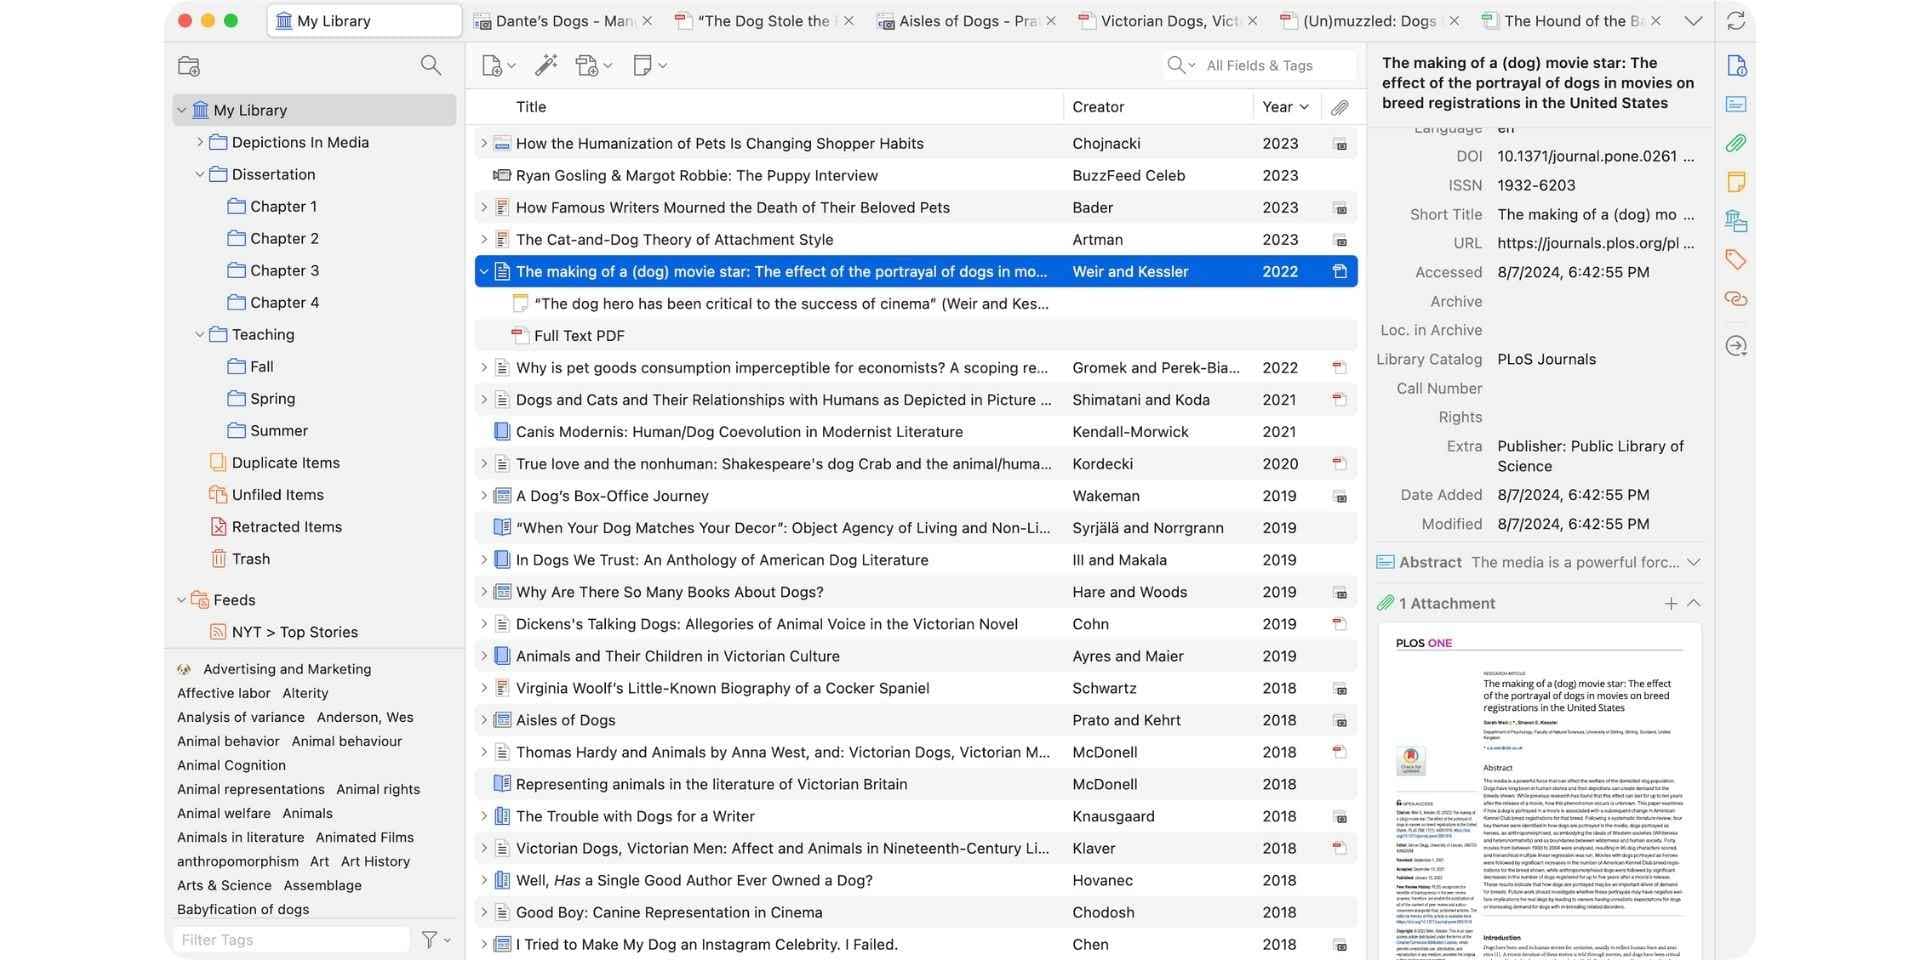The width and height of the screenshot is (1920, 960).
Task: Open the Attachments pane via the paperclip icon
Action: pos(1737,142)
